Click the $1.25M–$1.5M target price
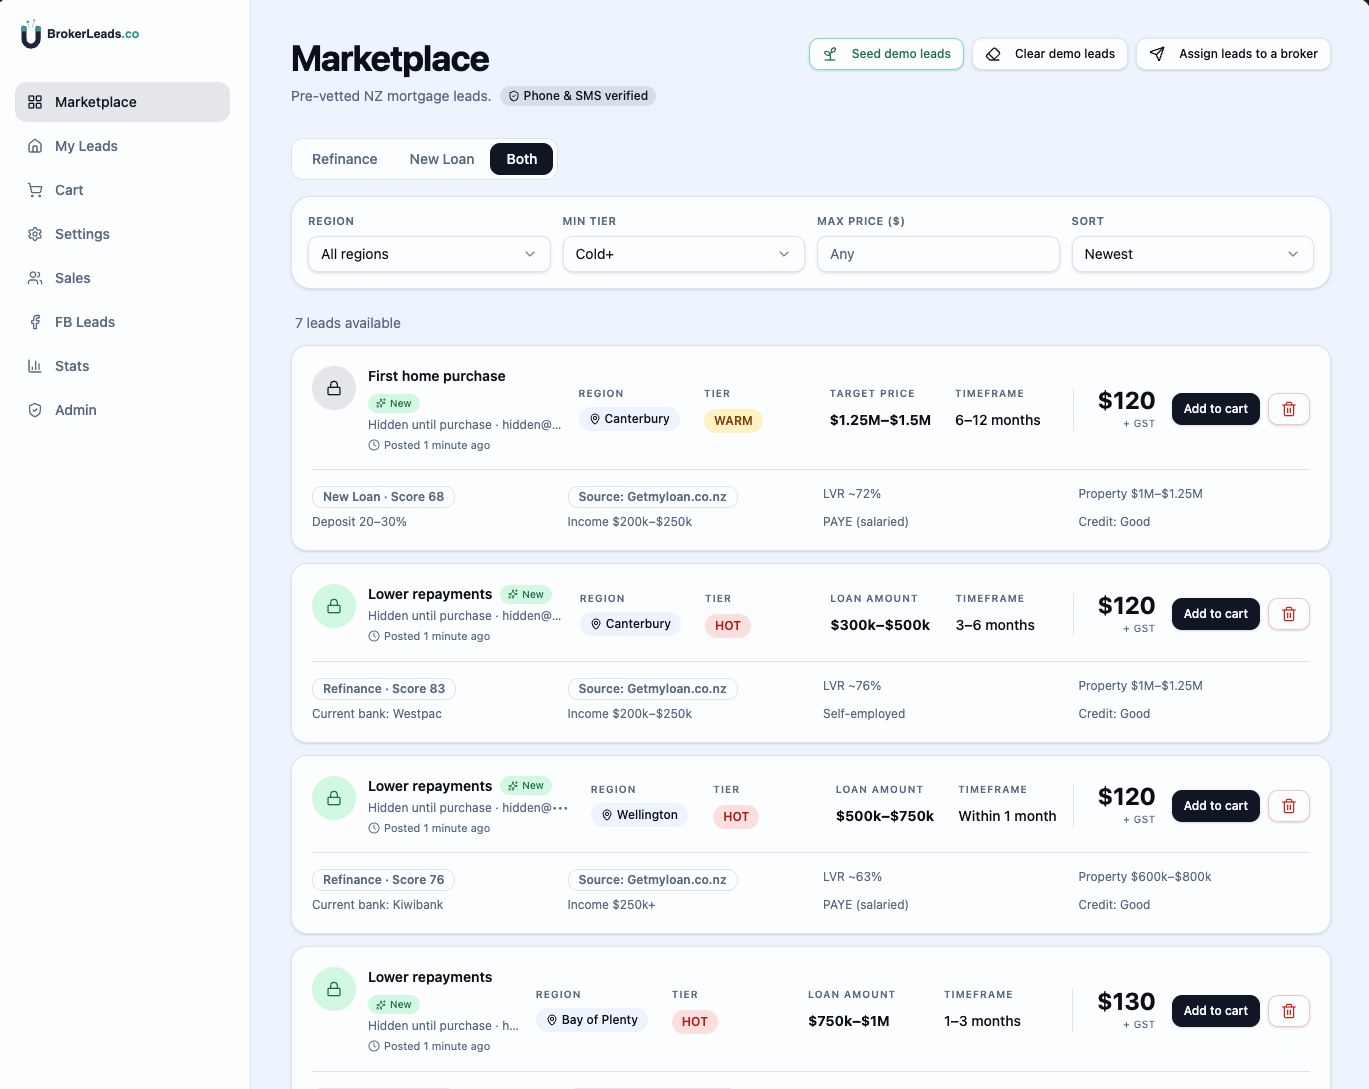 pyautogui.click(x=880, y=420)
